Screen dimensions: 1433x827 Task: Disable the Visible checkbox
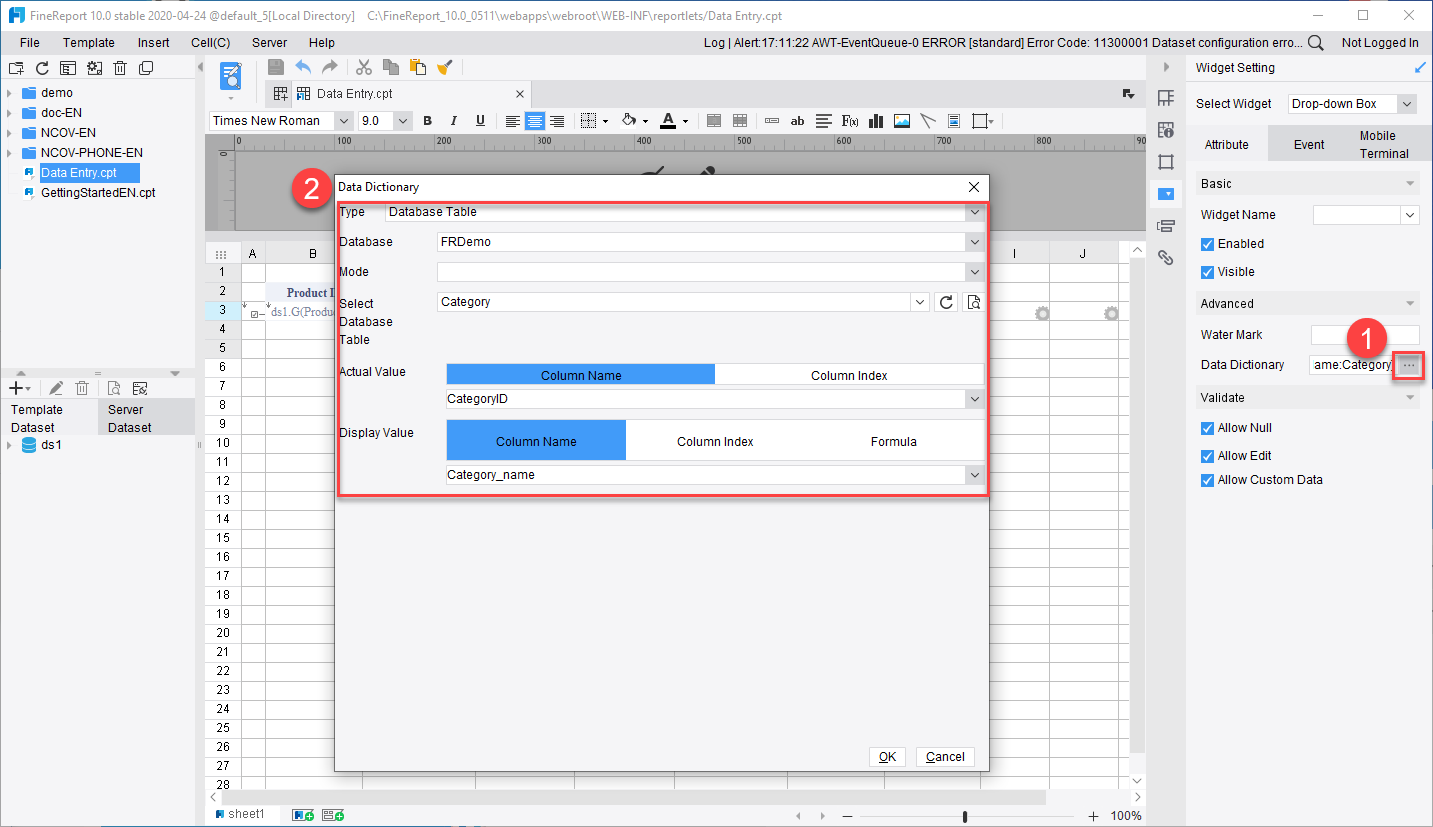click(x=1207, y=271)
